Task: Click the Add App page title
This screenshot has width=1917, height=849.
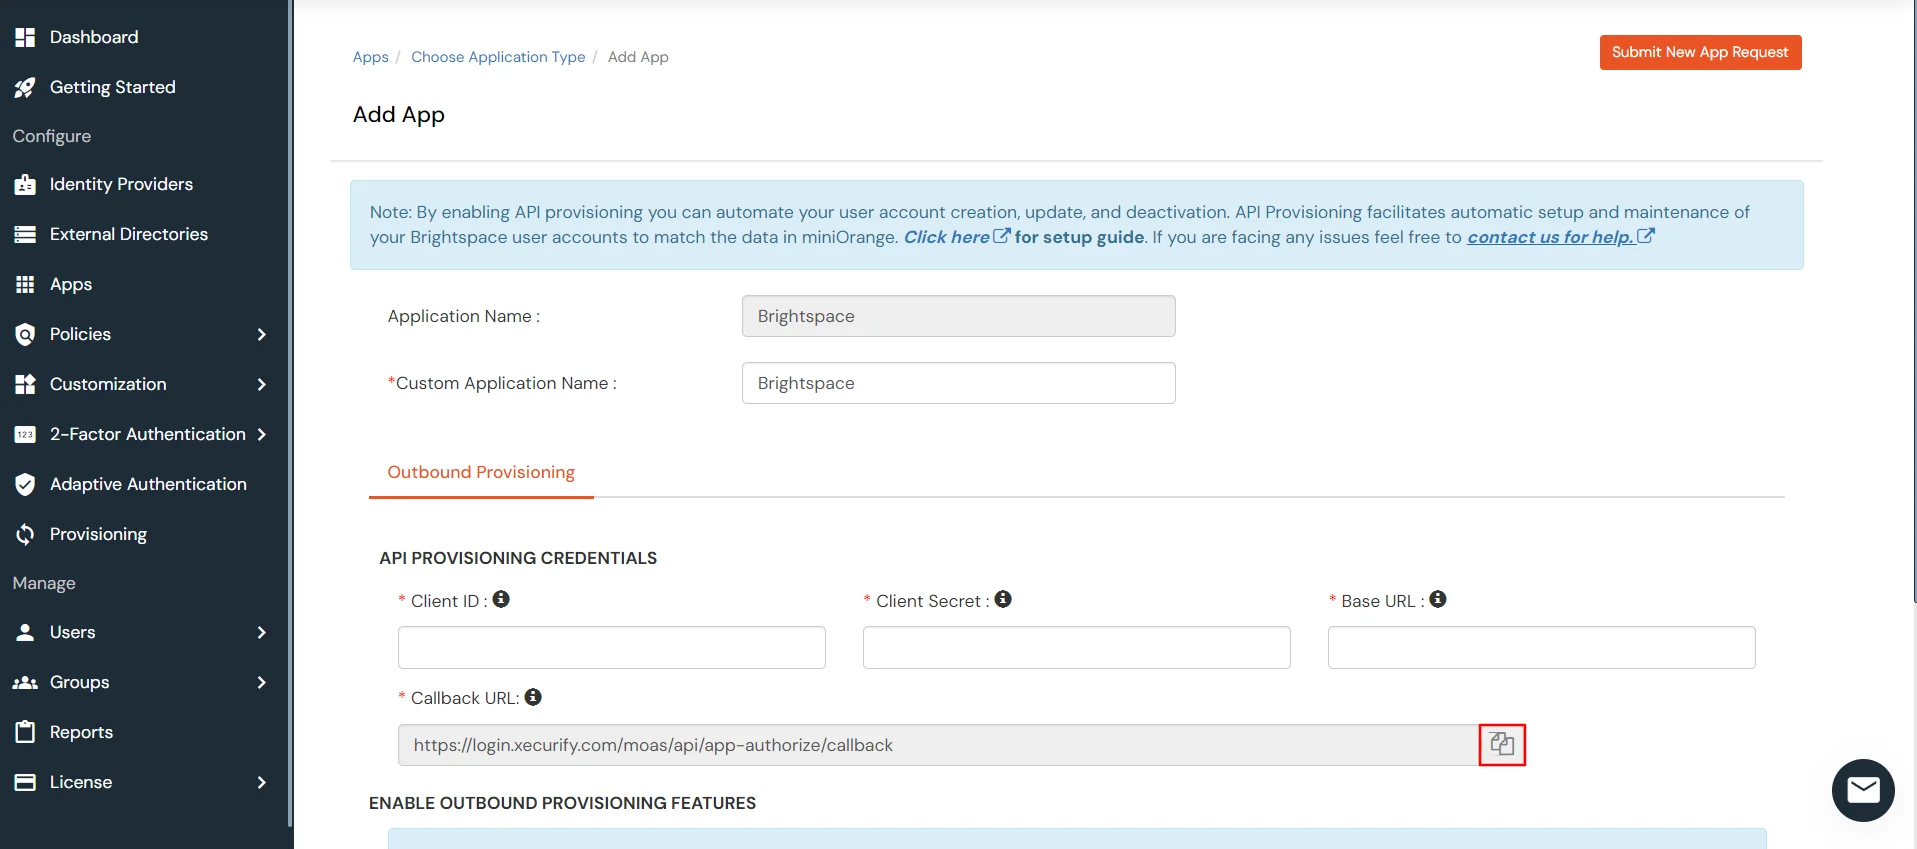Action: point(399,114)
